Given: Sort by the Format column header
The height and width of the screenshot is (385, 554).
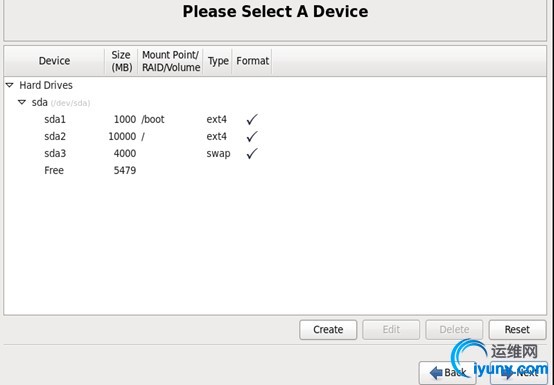Looking at the screenshot, I should click(252, 61).
